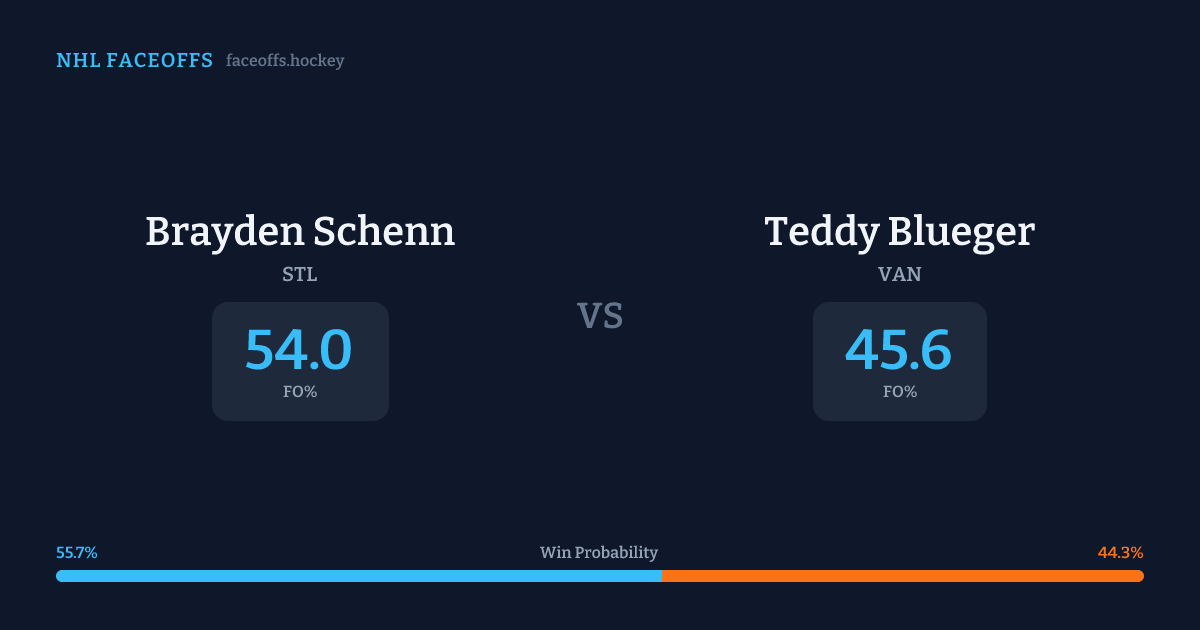This screenshot has width=1200, height=630.
Task: Click the first name Teddy
Action: (x=820, y=232)
